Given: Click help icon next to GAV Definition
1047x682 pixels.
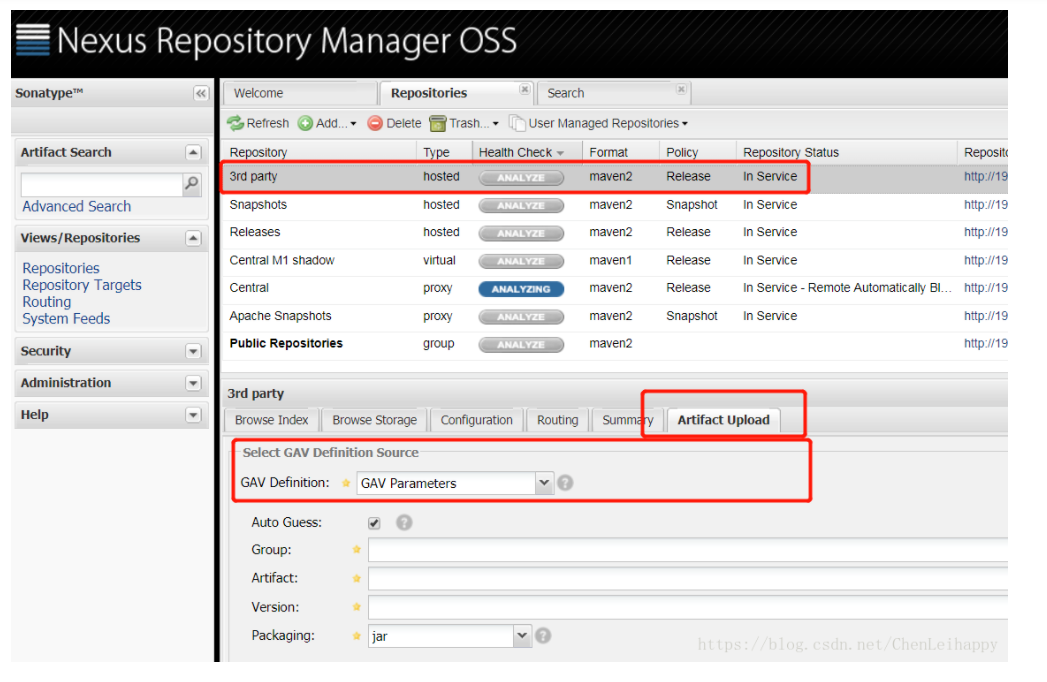Looking at the screenshot, I should click(565, 483).
